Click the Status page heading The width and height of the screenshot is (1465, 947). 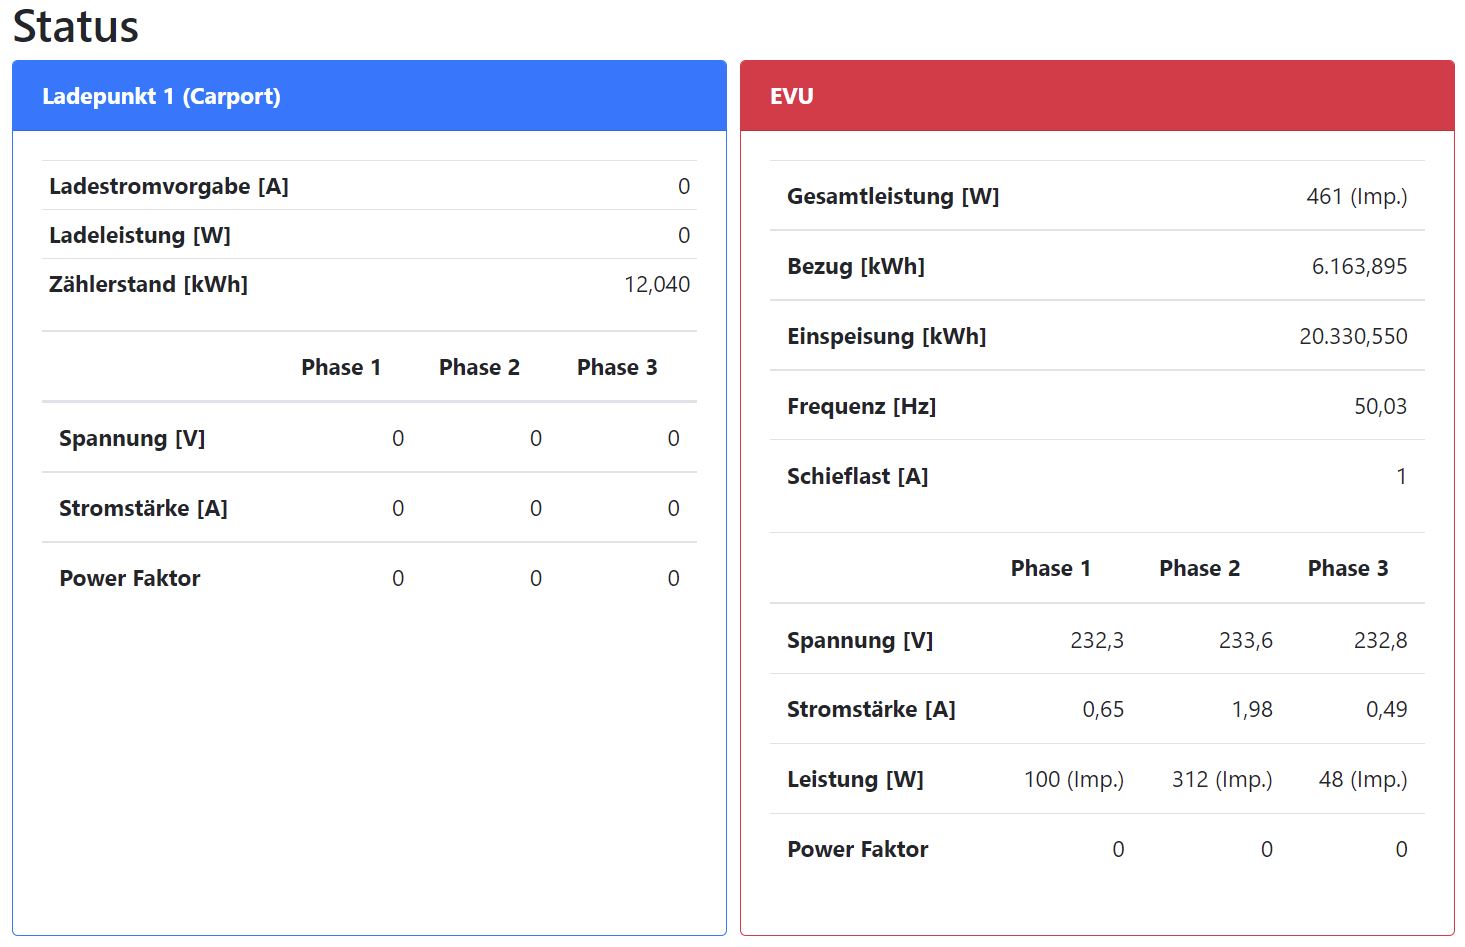tap(76, 27)
